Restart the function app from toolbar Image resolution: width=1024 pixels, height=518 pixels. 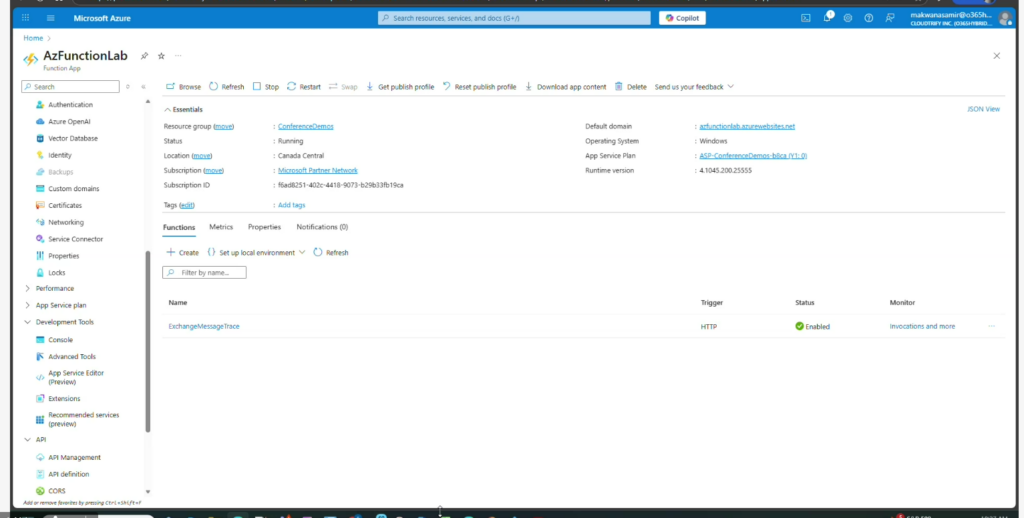point(291,87)
